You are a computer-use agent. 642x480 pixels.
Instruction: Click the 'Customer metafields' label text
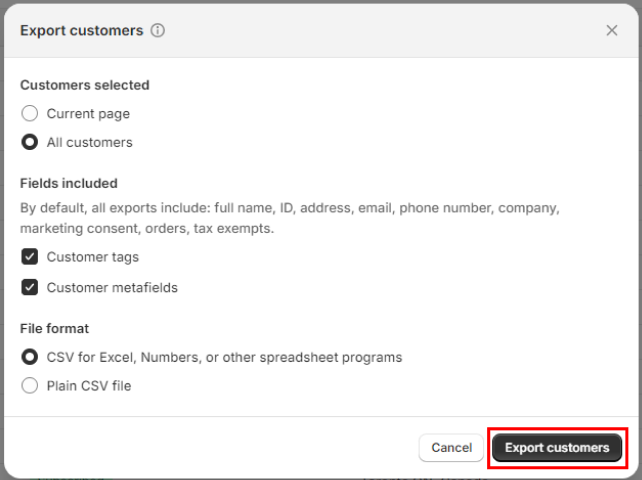tap(112, 288)
